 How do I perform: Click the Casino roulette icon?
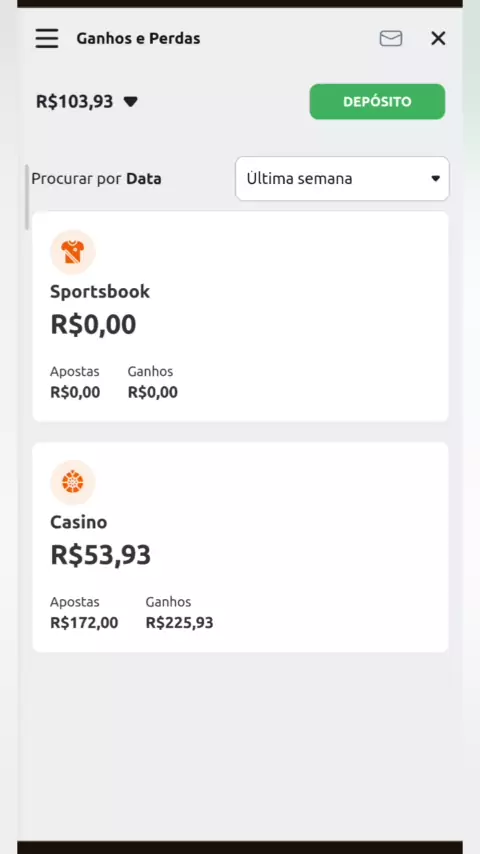point(72,483)
